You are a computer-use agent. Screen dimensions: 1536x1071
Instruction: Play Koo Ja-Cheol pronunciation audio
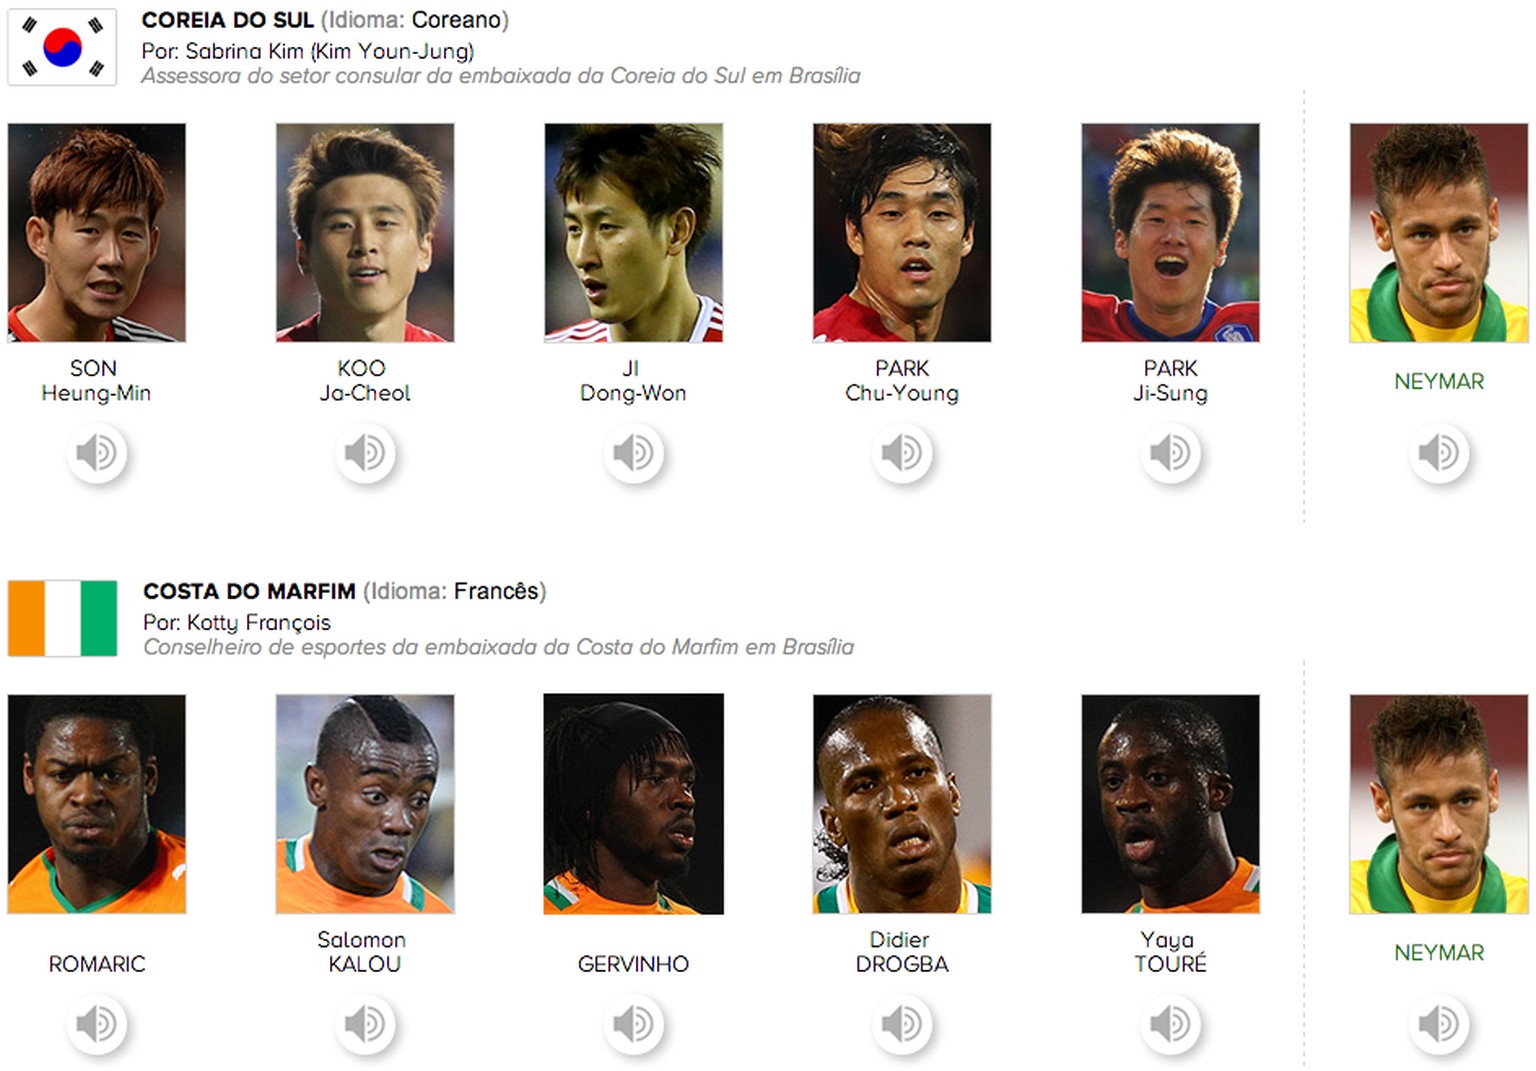(x=365, y=453)
